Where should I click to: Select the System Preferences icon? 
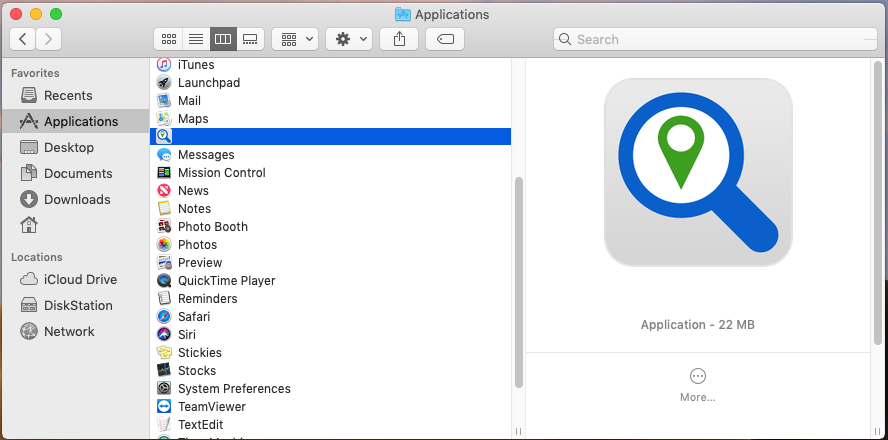[x=164, y=388]
